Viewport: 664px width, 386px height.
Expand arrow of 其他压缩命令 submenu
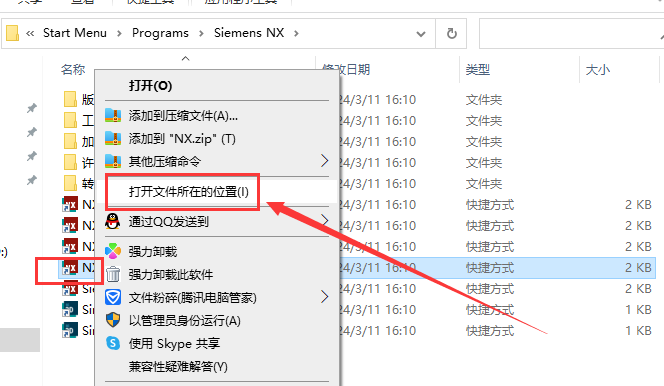[x=324, y=161]
